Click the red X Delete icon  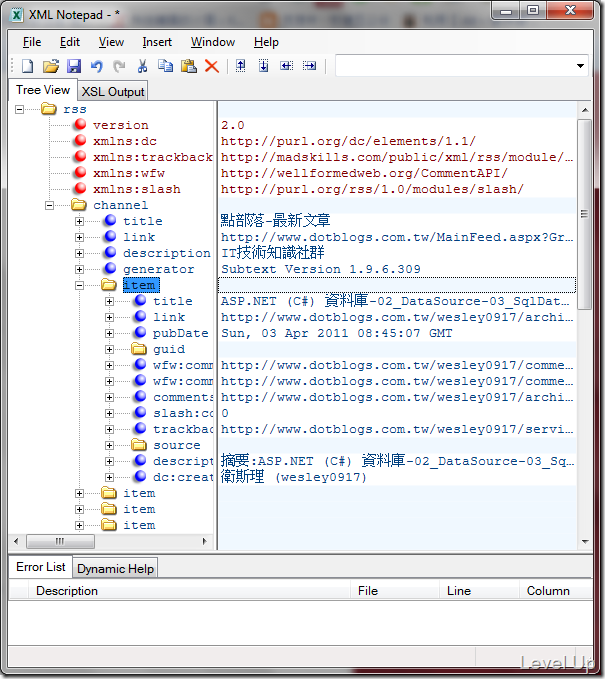coord(212,66)
